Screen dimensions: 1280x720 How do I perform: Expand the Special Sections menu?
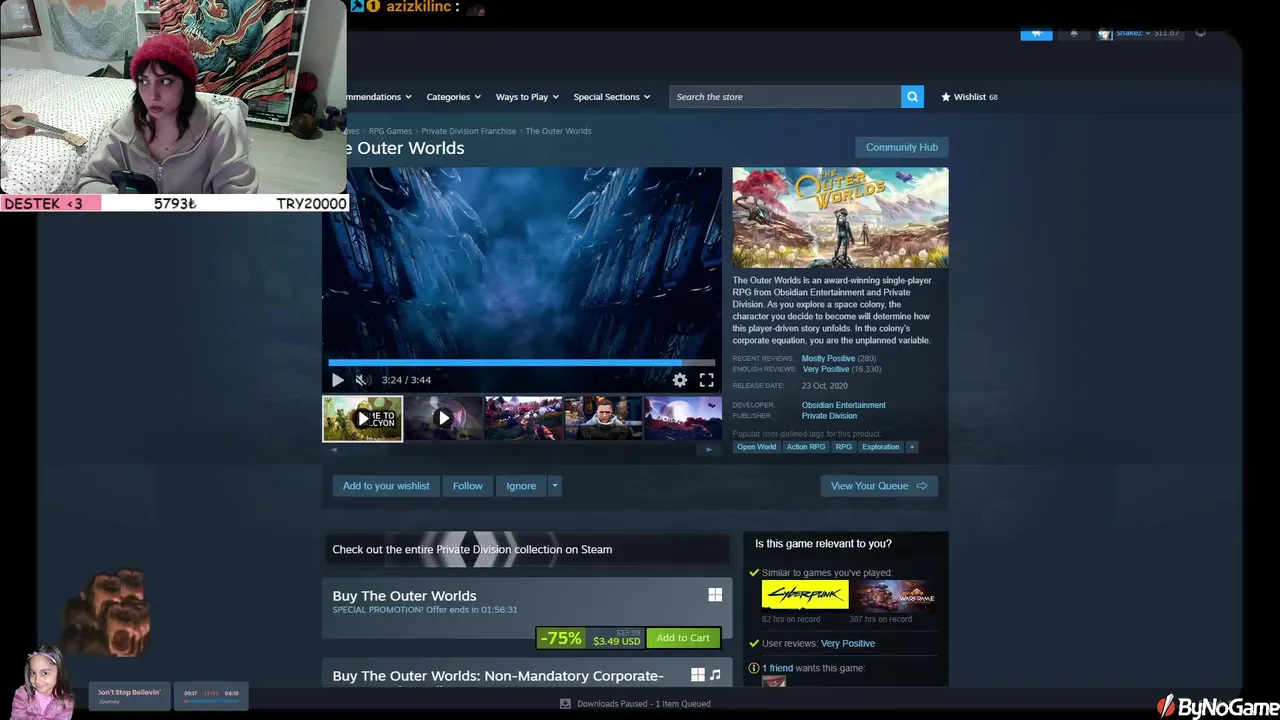612,97
